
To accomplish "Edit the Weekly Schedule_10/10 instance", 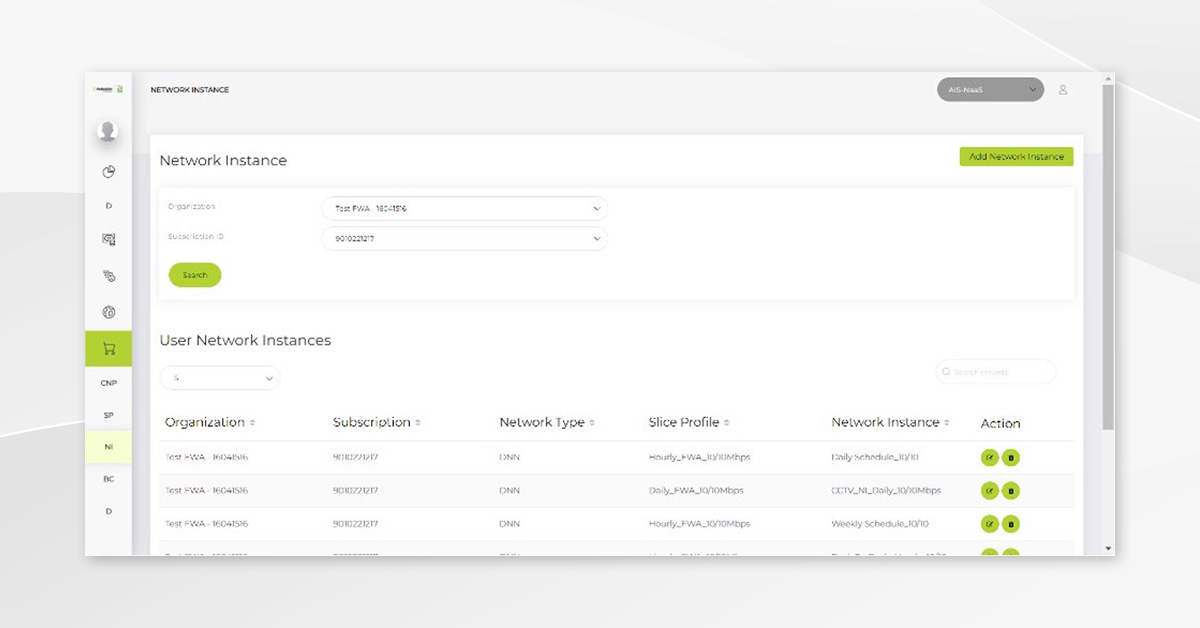I will [x=990, y=524].
